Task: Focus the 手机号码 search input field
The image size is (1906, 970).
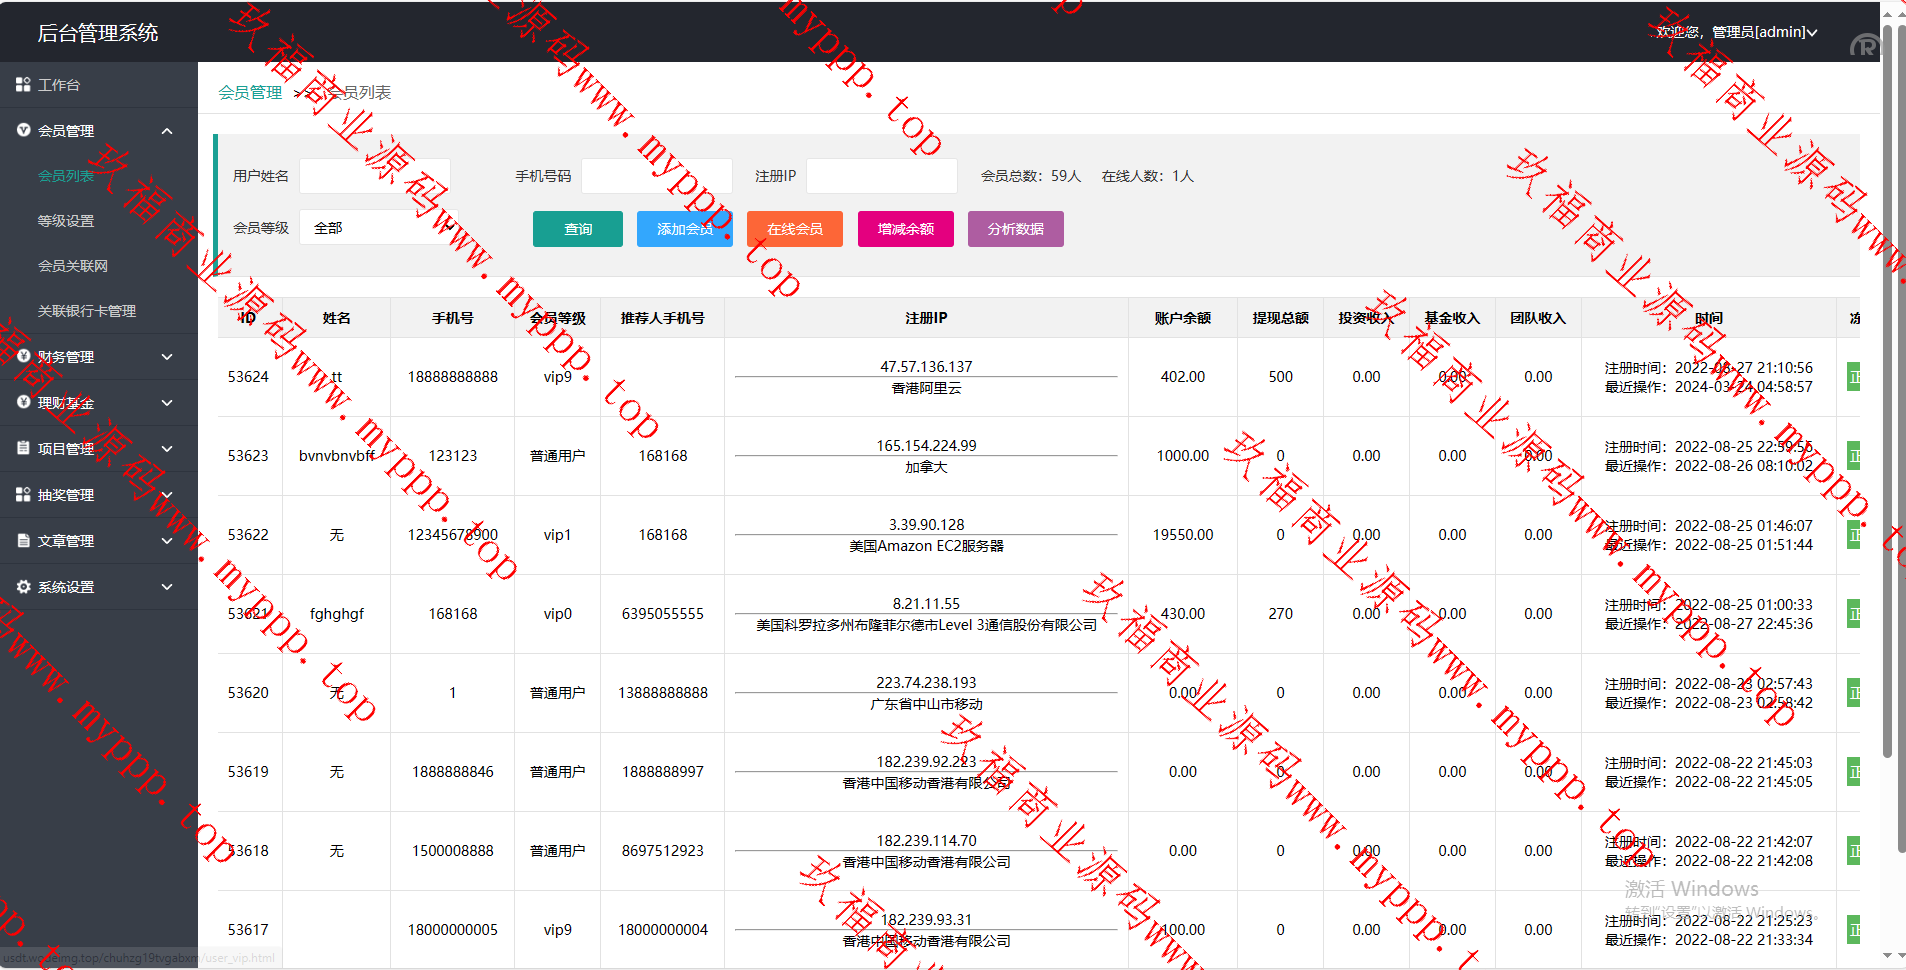Action: pyautogui.click(x=656, y=176)
